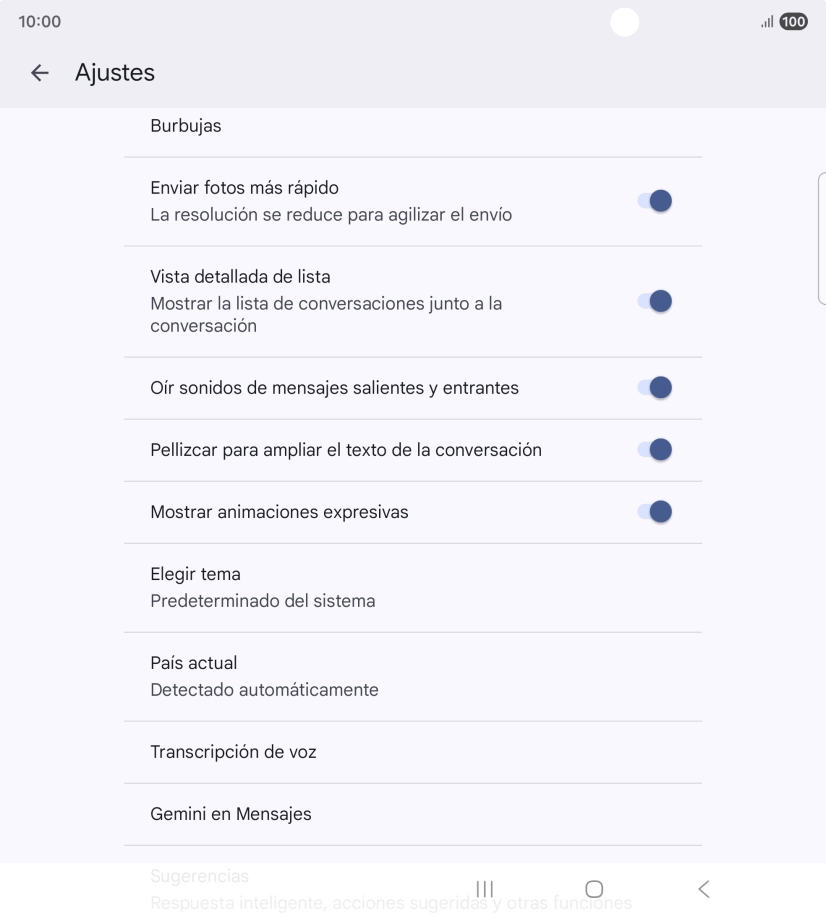Tap the recent apps navigation button
This screenshot has height=916, width=826.
point(484,888)
